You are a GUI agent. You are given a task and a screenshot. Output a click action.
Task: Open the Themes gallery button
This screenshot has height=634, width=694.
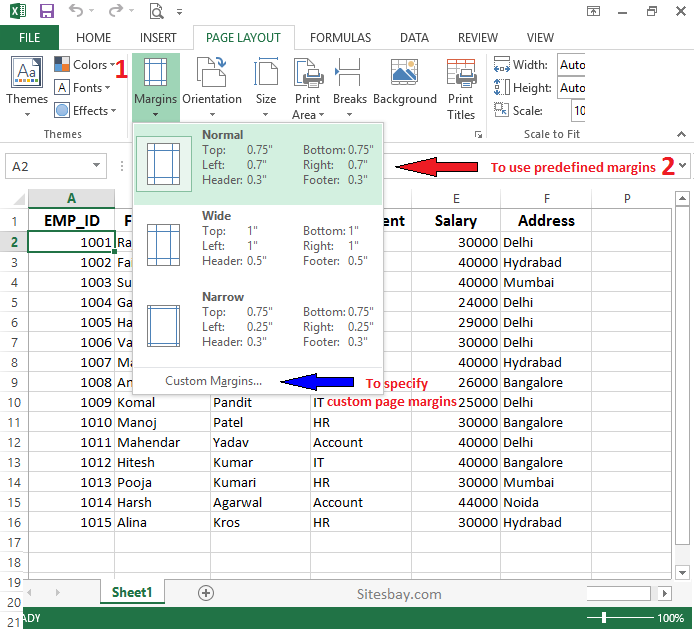(27, 86)
